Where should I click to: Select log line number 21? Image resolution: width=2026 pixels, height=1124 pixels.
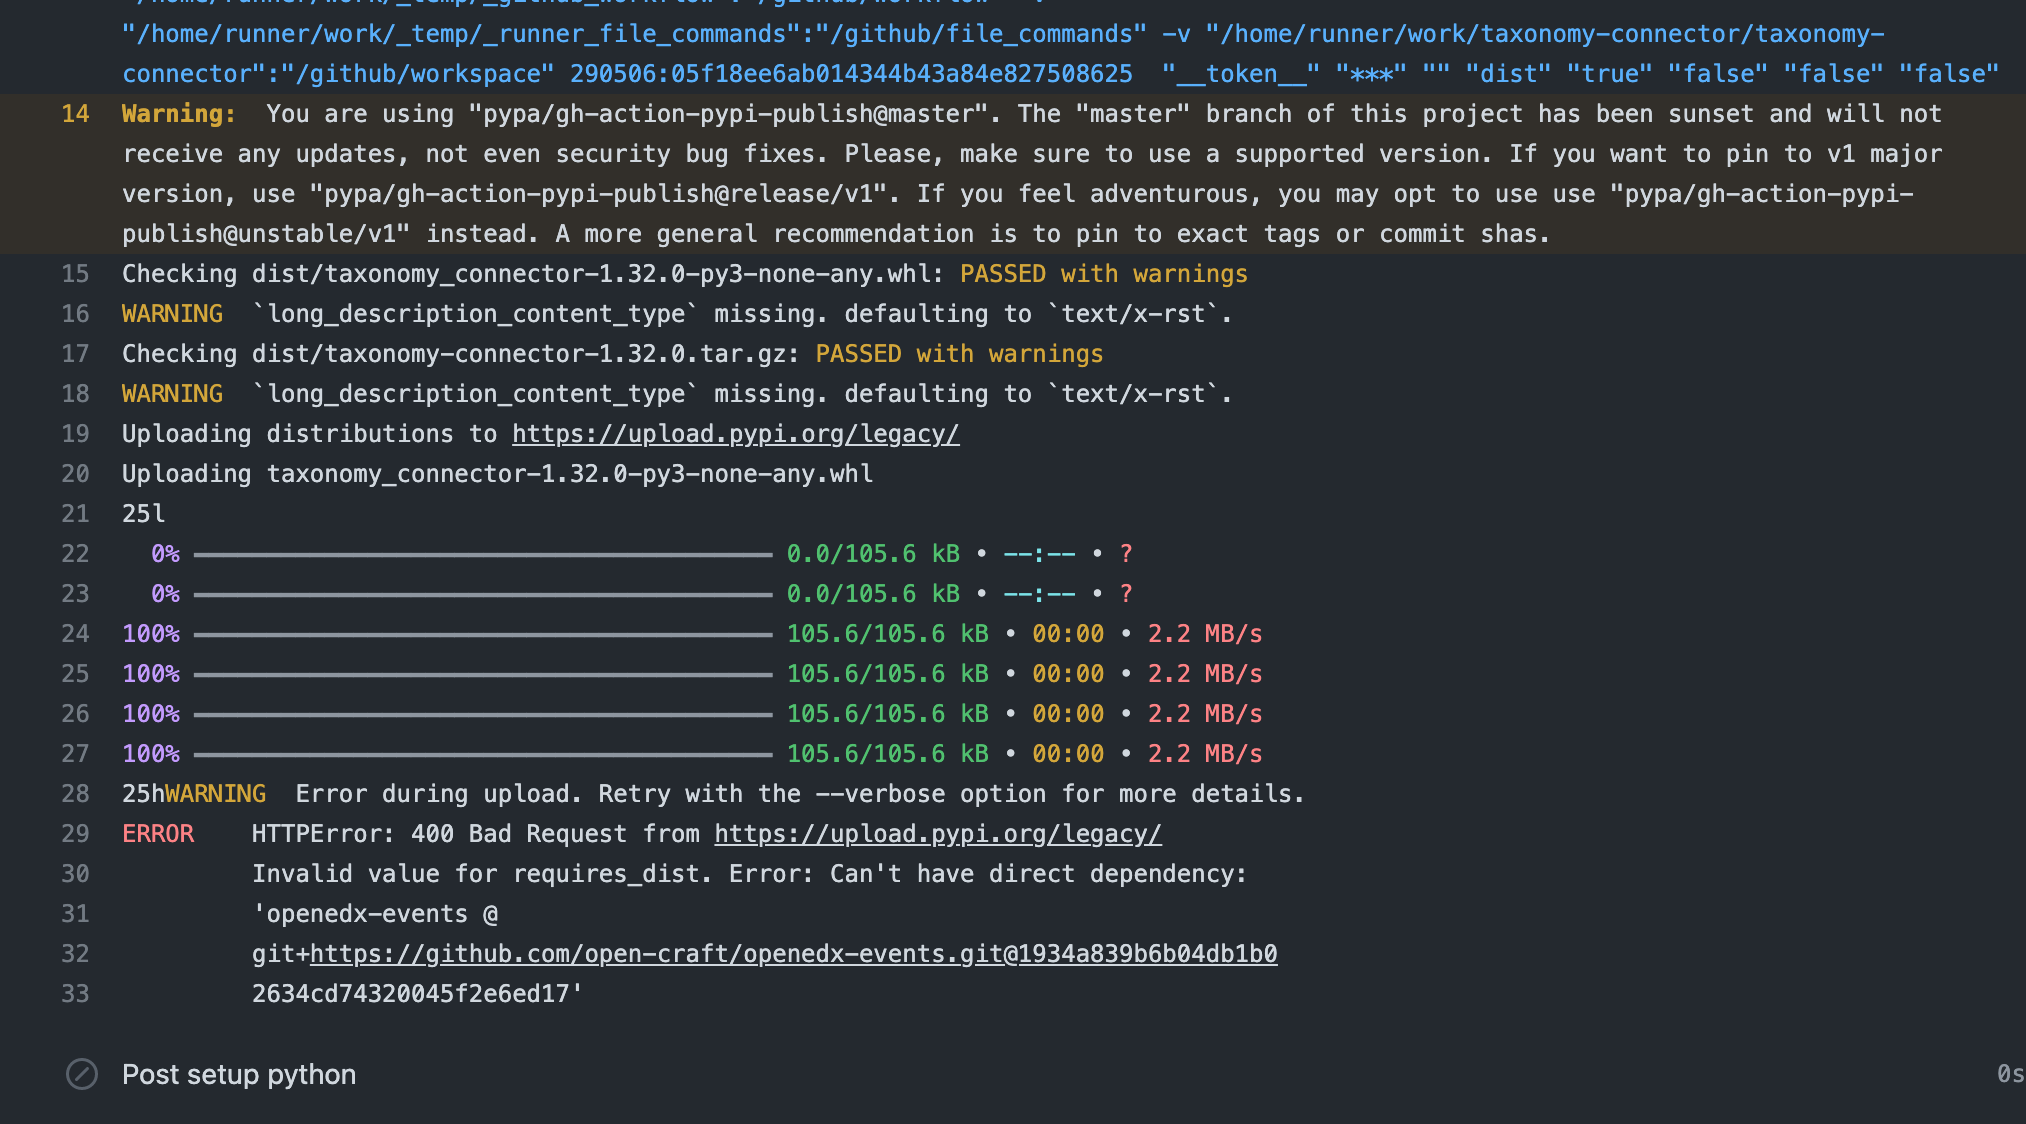(x=75, y=514)
